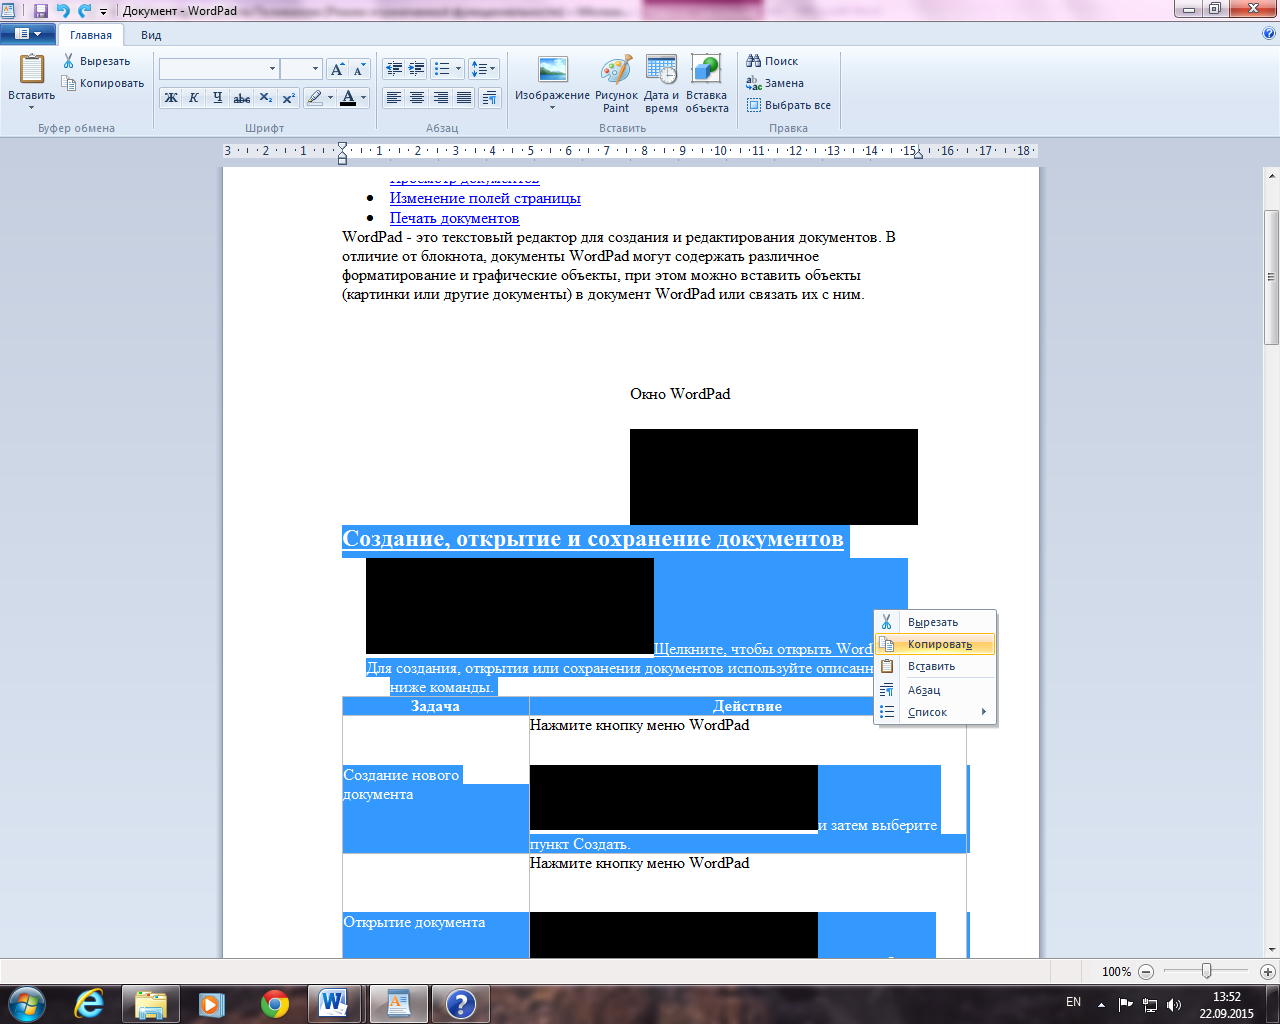This screenshot has width=1280, height=1024.
Task: Zoom in with the plus button
Action: click(x=1267, y=971)
